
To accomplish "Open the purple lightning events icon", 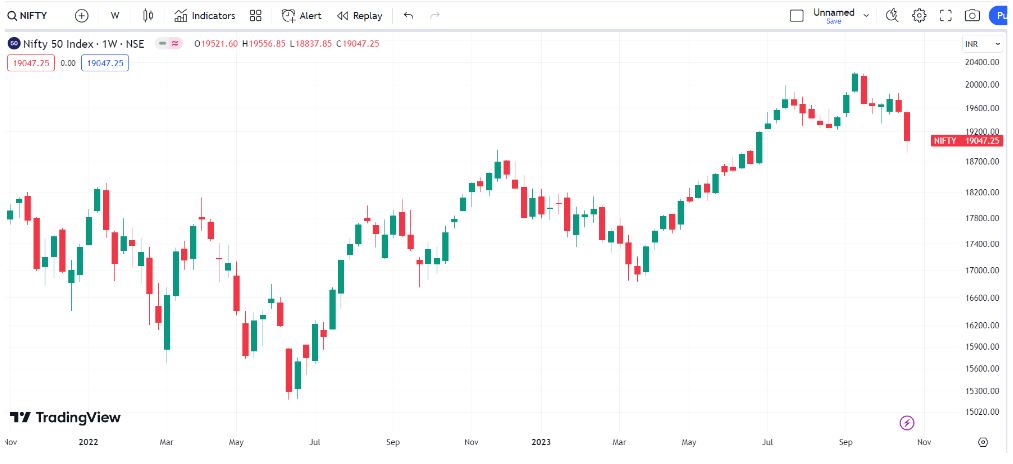I will pos(907,423).
